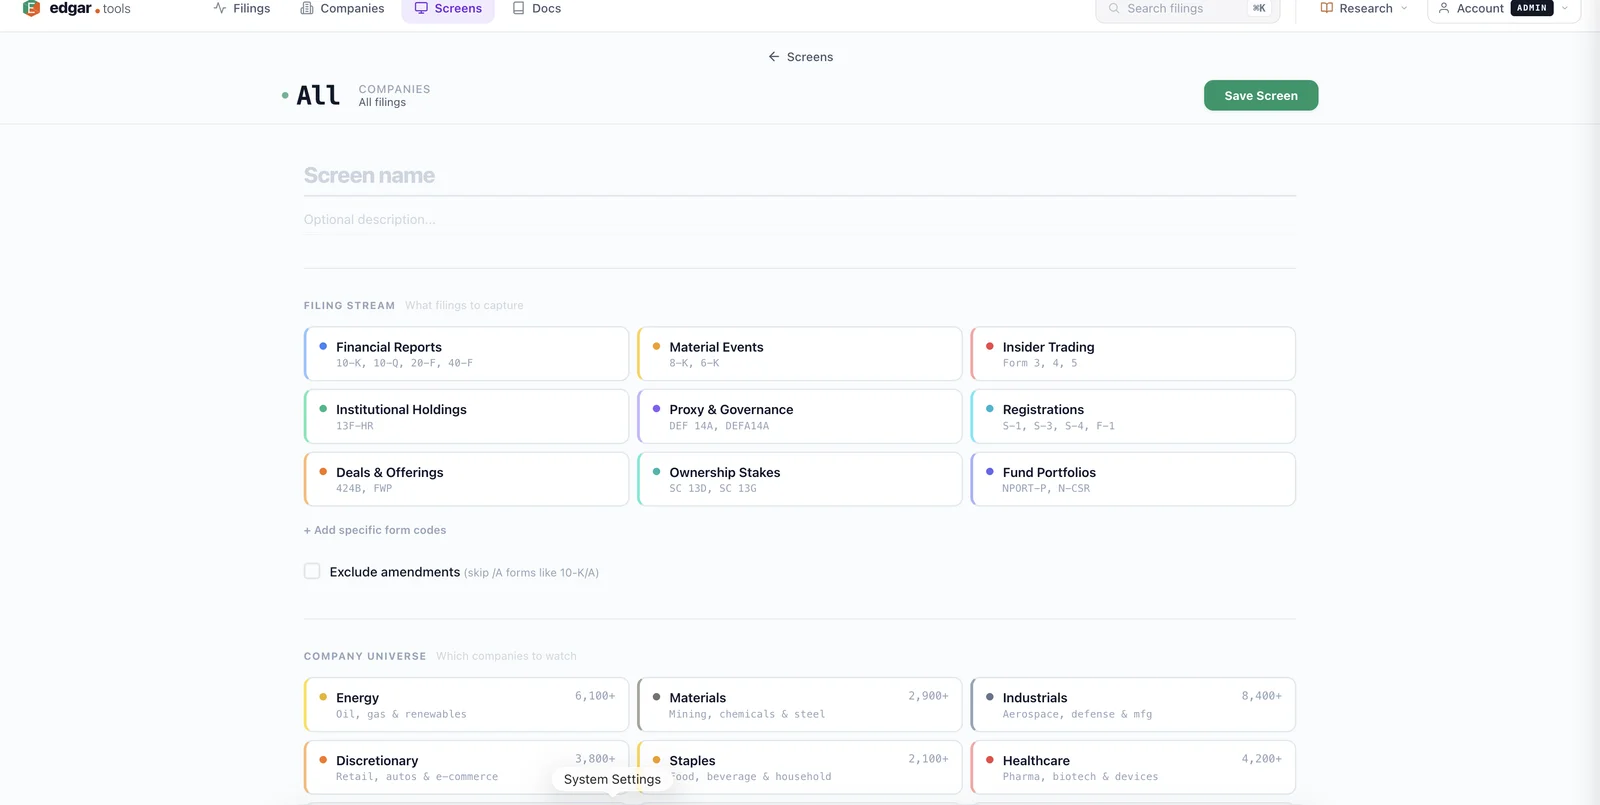The height and width of the screenshot is (805, 1600).
Task: Click the 'All' screen title
Action: [318, 95]
